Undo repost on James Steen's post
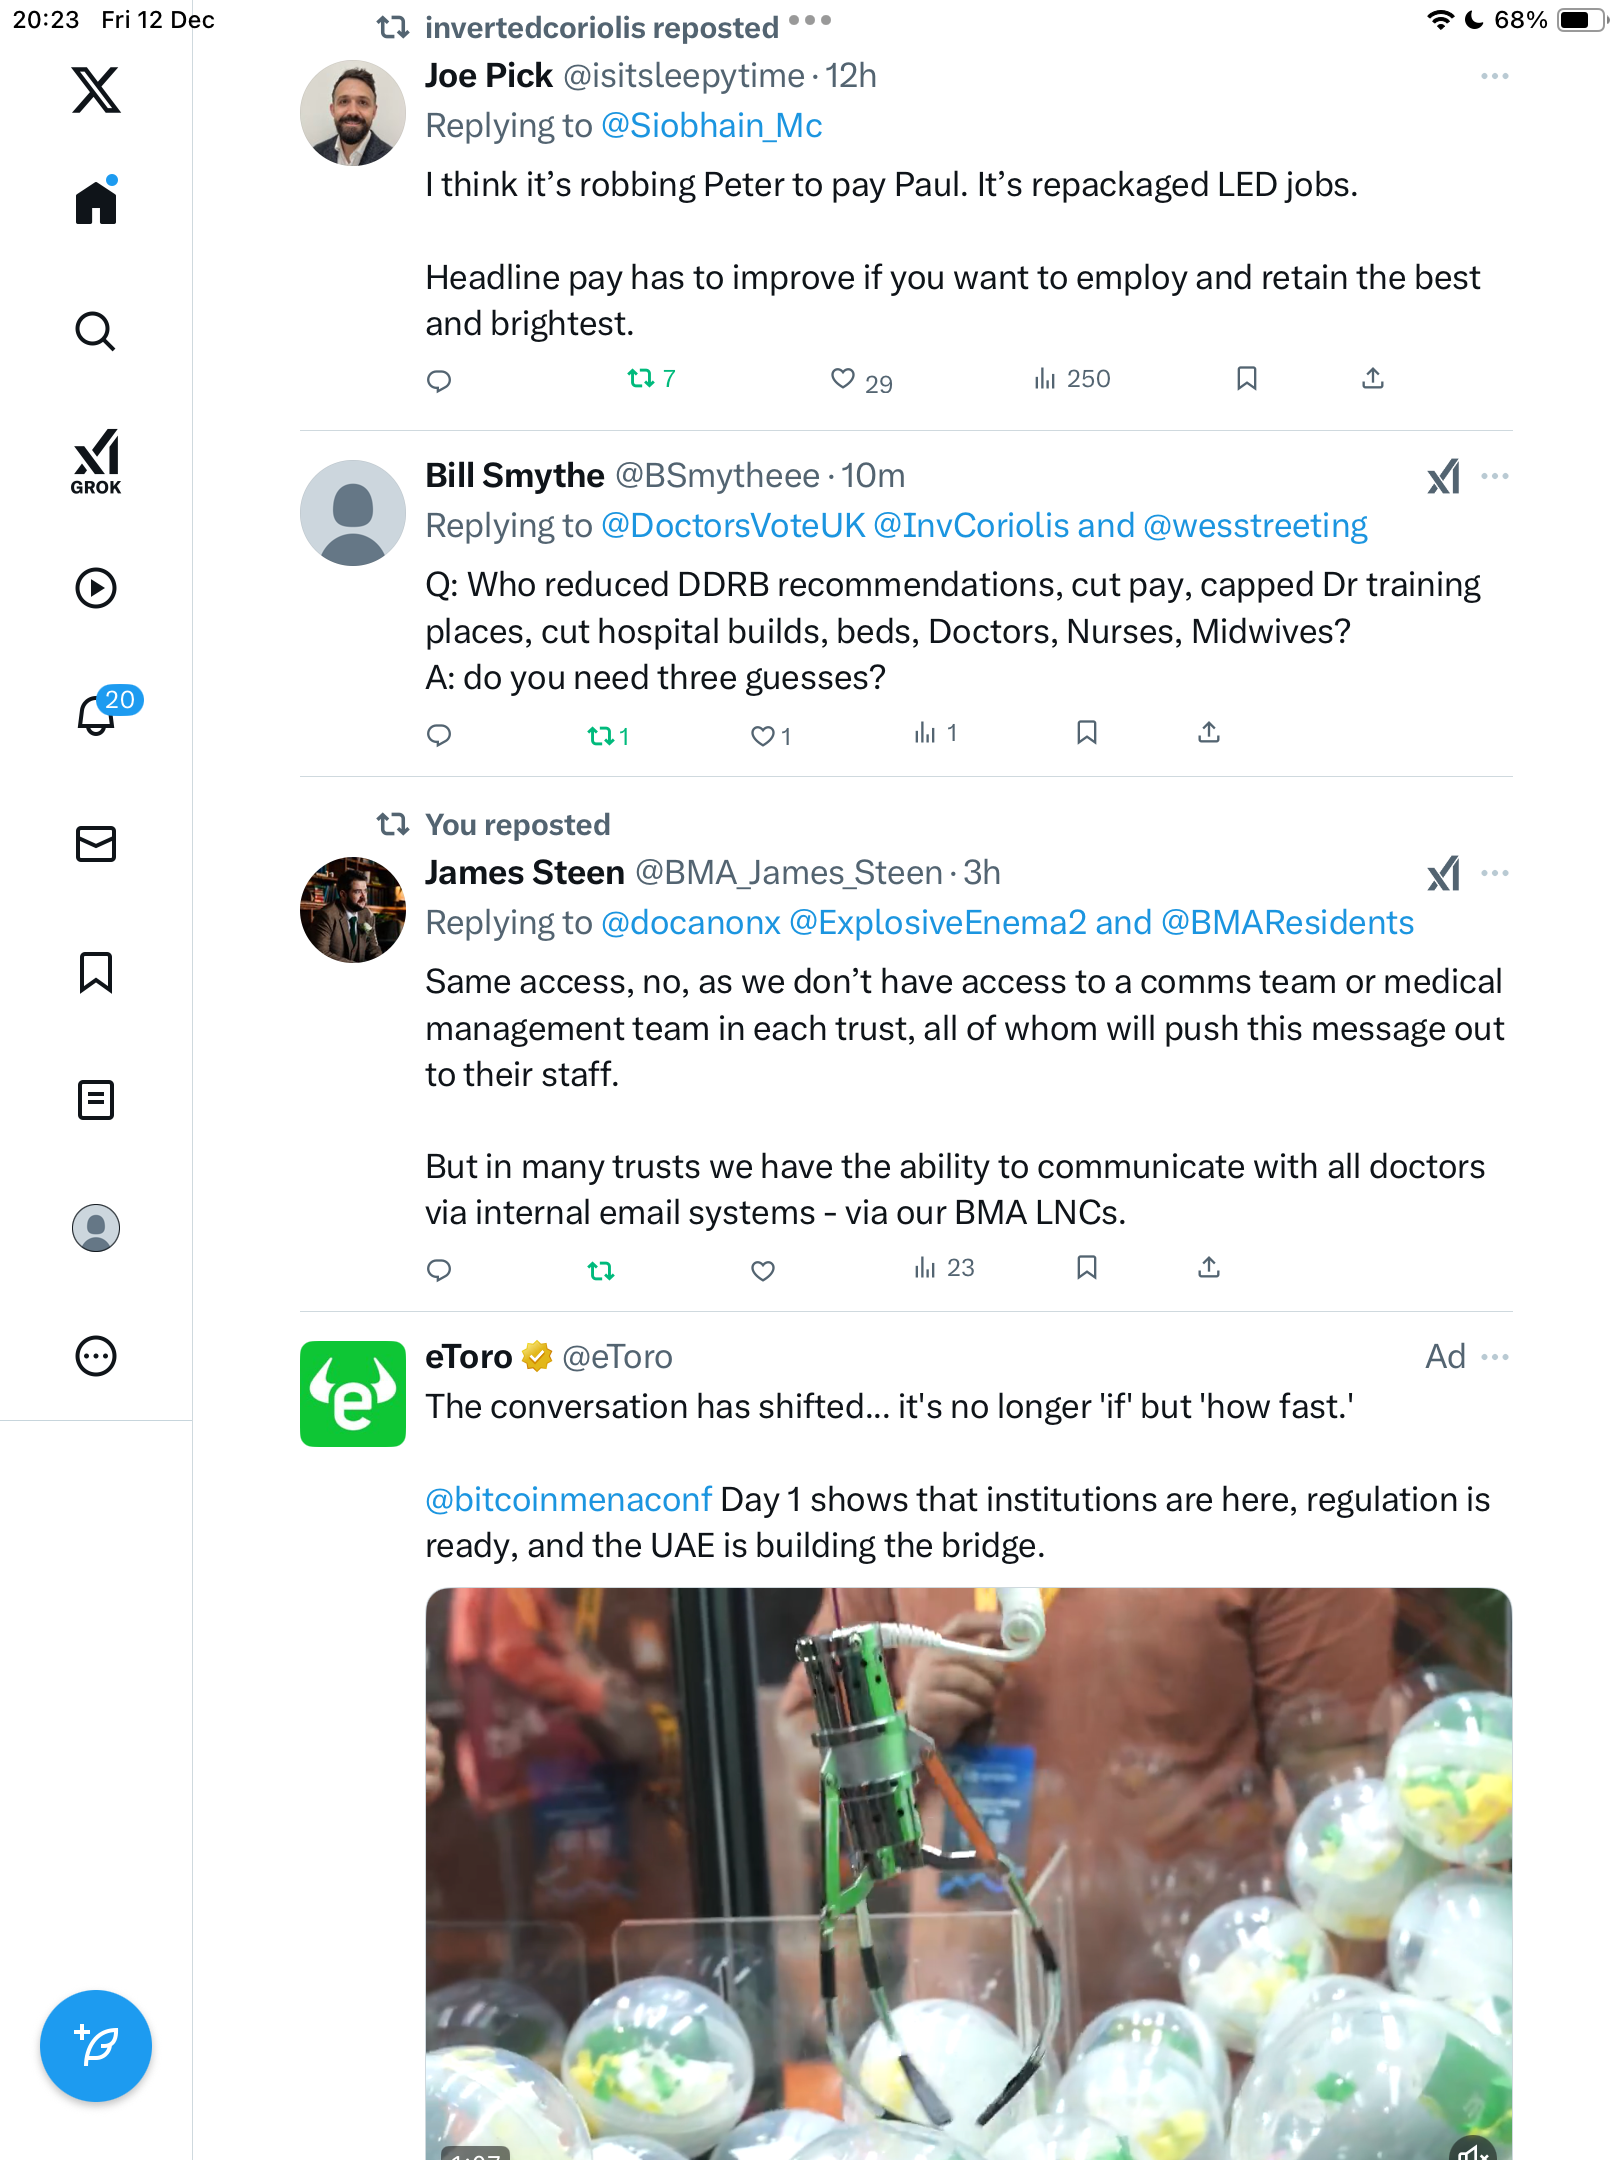The image size is (1620, 2160). coord(601,1270)
